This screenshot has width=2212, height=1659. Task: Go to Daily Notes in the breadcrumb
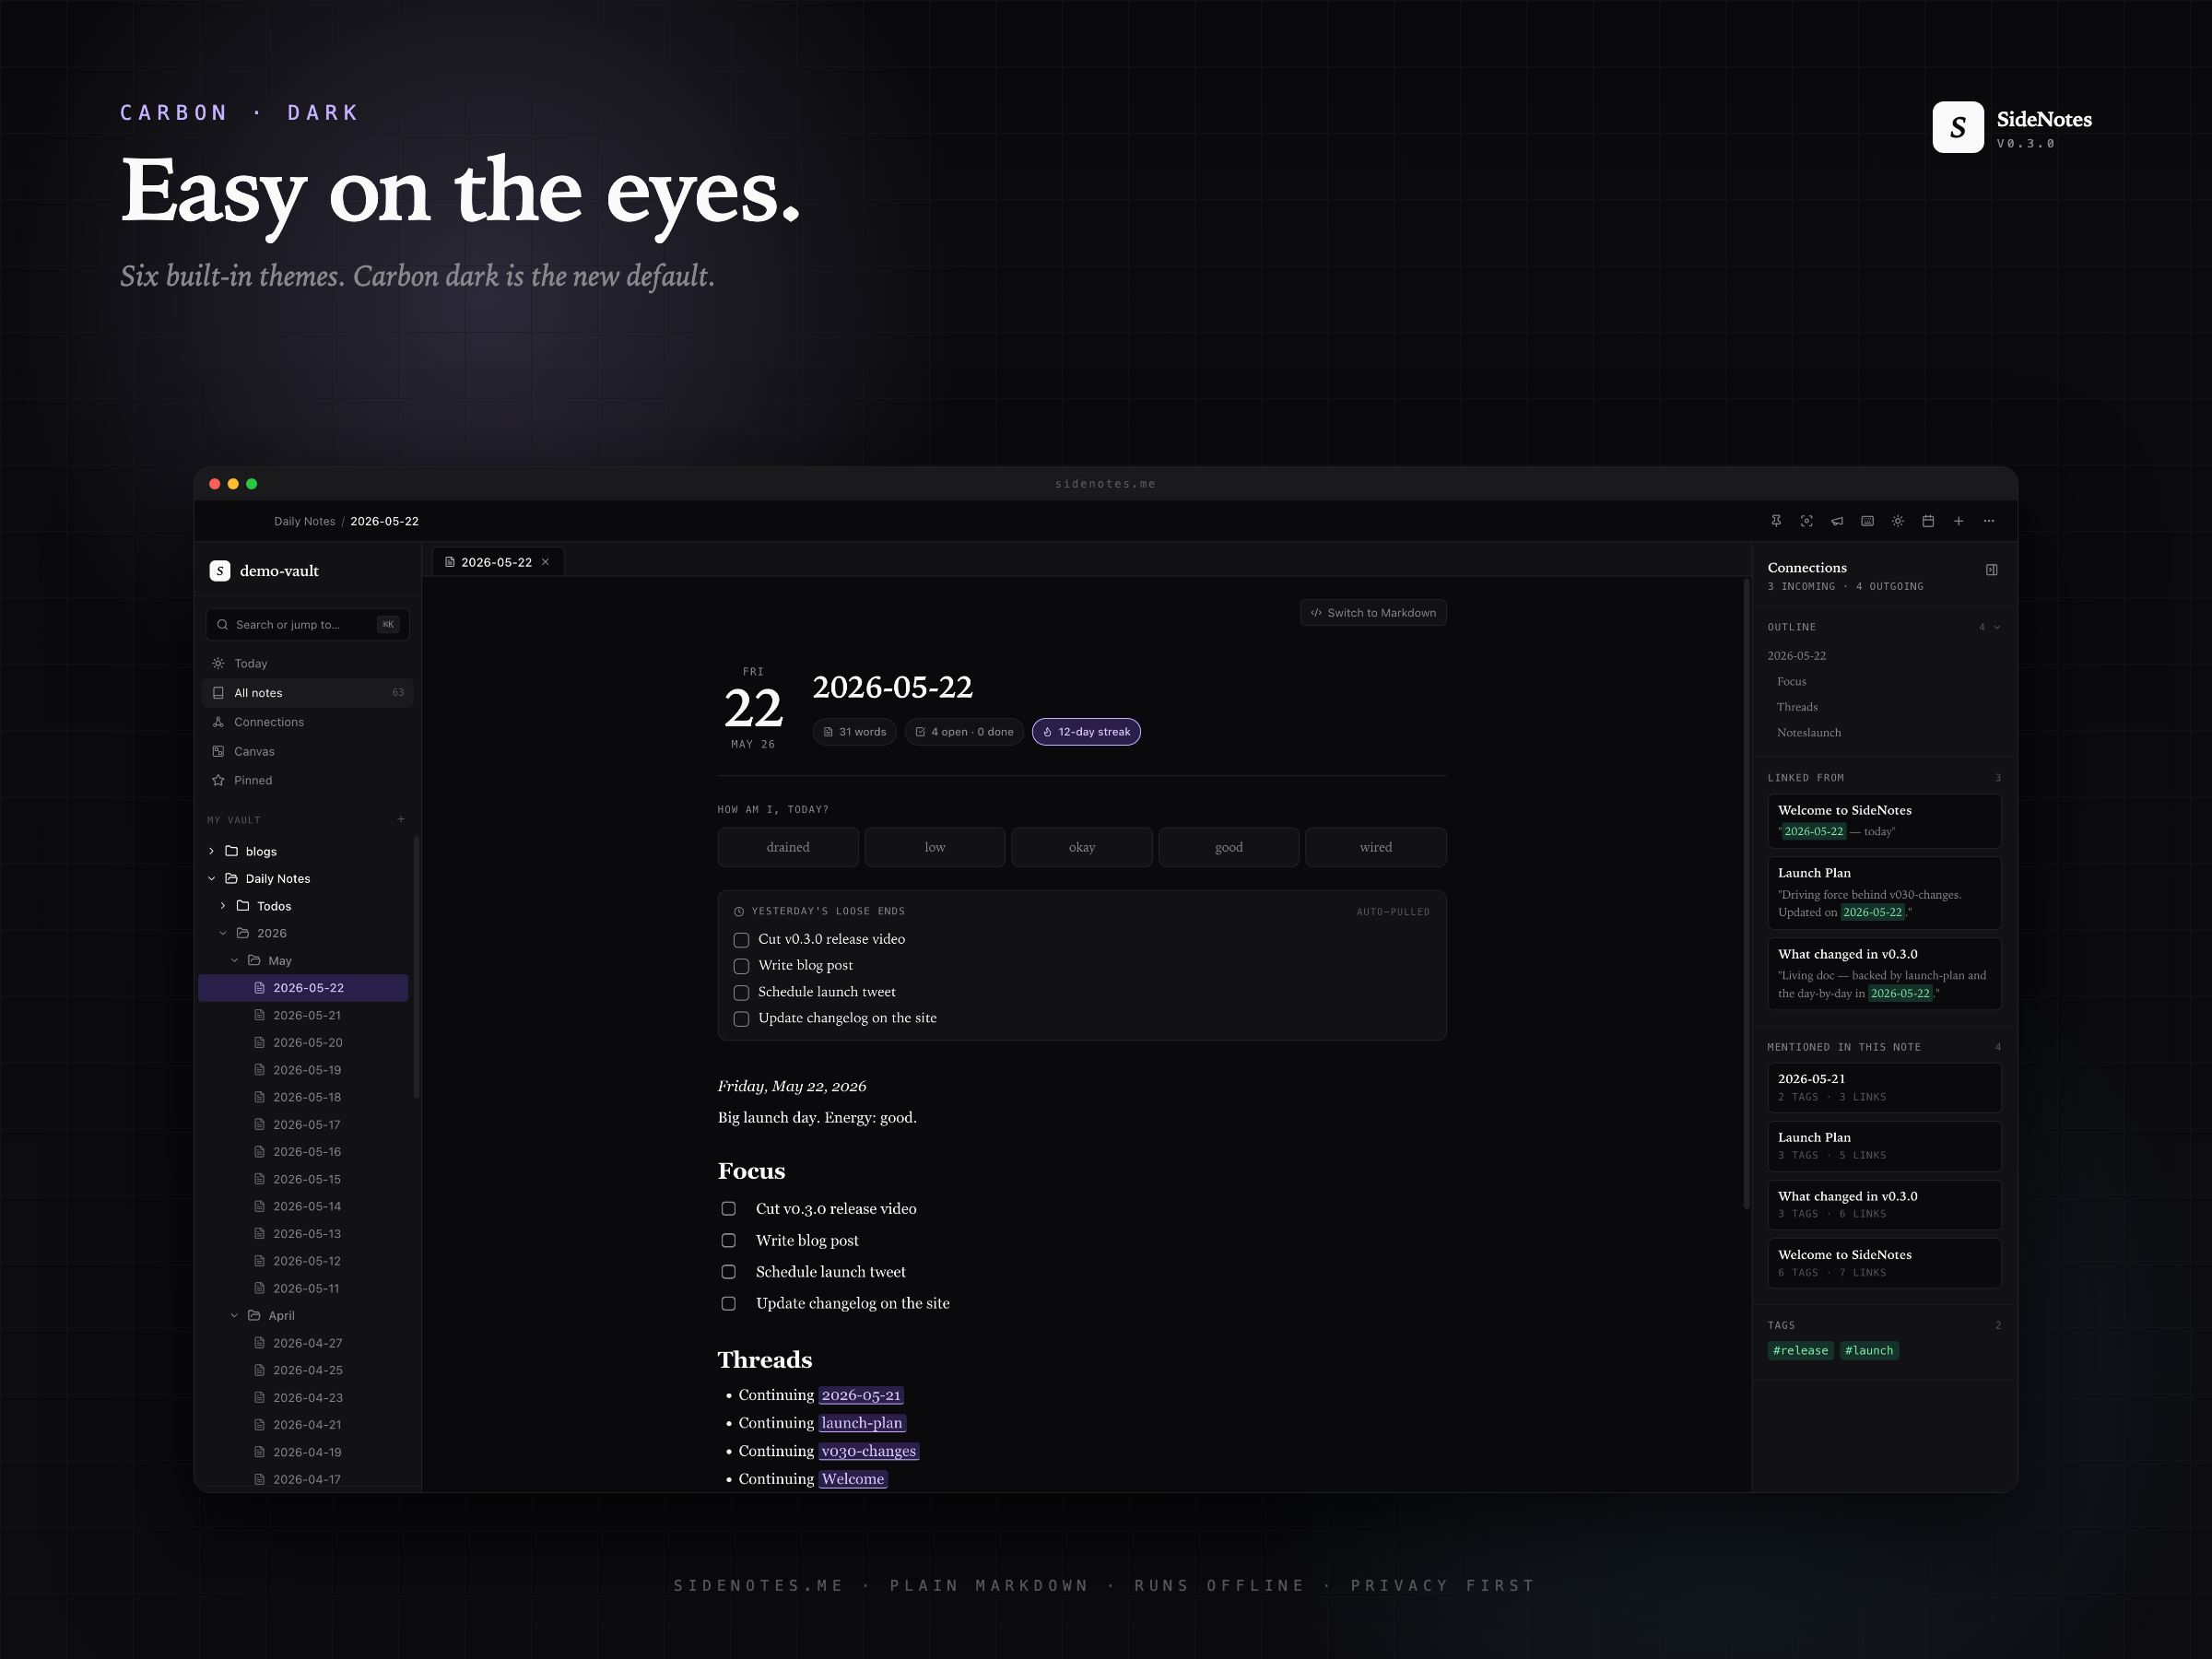click(x=305, y=521)
